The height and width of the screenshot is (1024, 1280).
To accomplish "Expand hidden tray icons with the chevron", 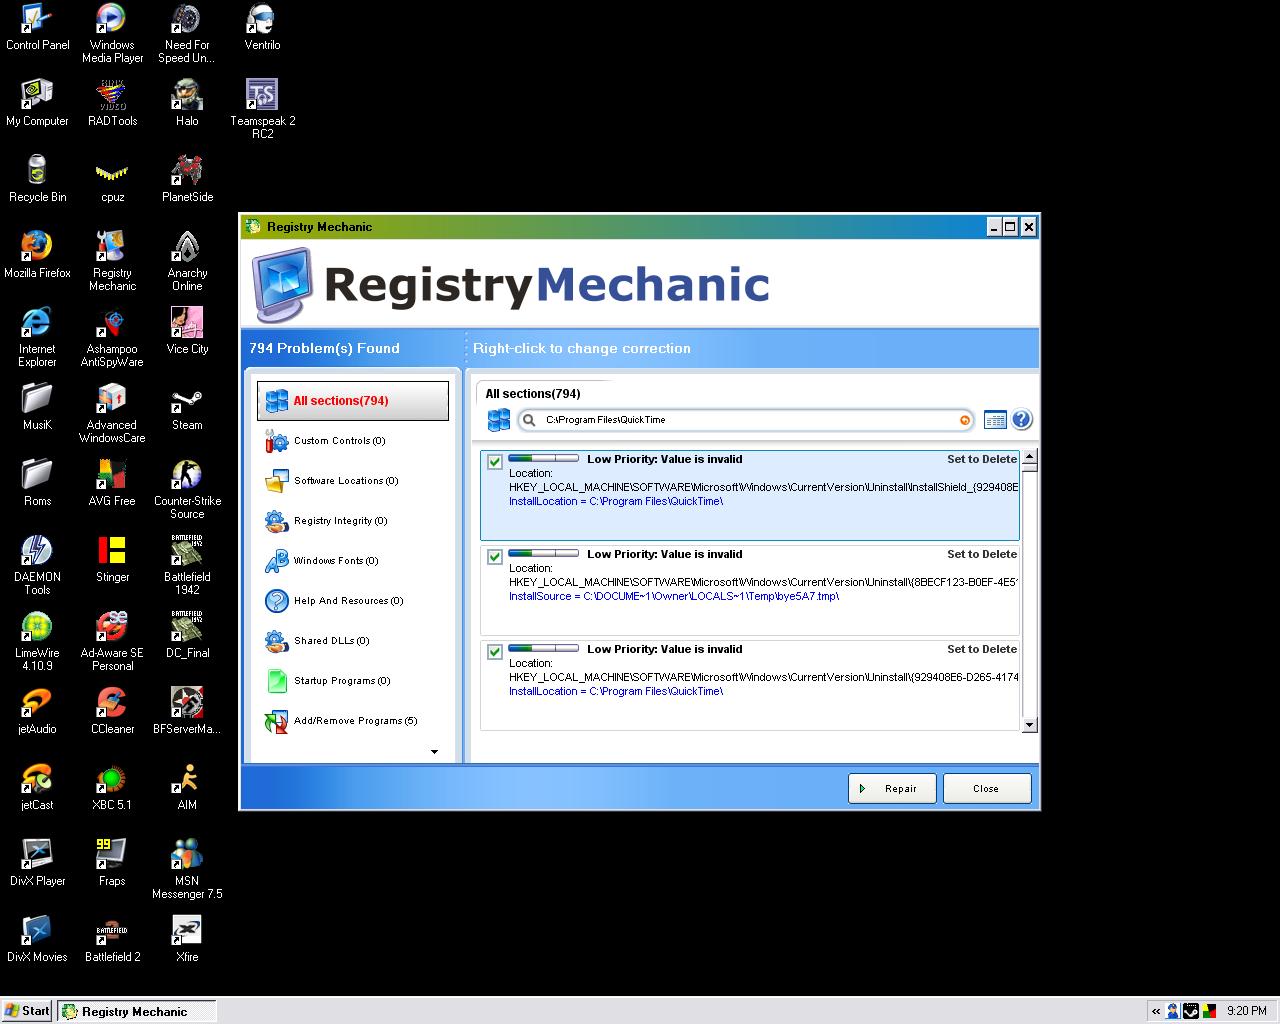I will point(1156,1011).
